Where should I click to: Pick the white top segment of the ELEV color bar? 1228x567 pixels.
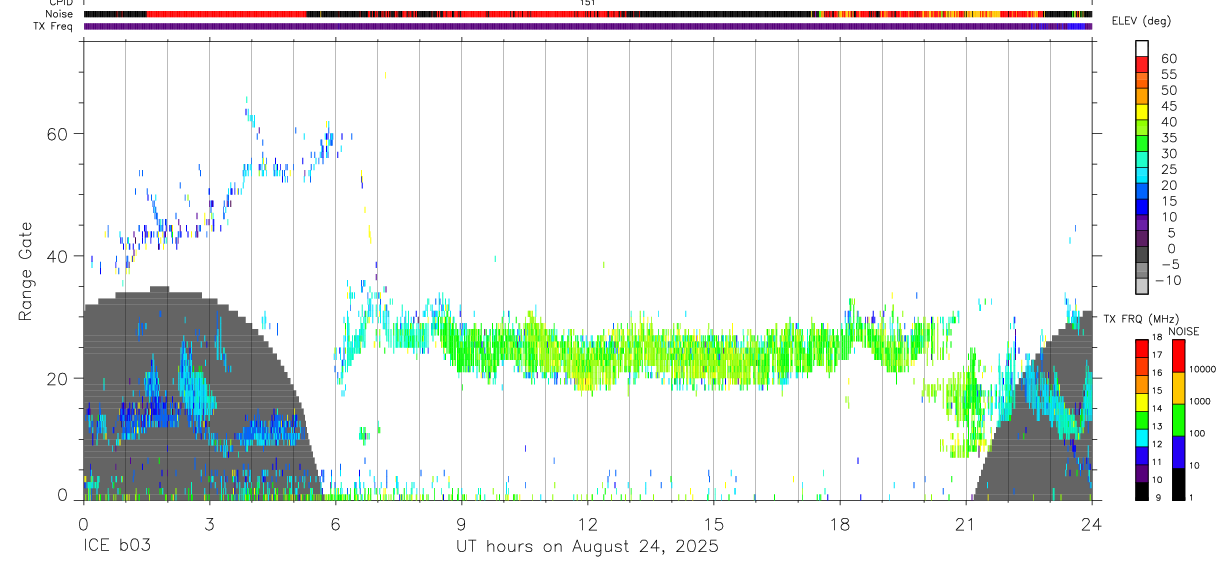[1143, 48]
